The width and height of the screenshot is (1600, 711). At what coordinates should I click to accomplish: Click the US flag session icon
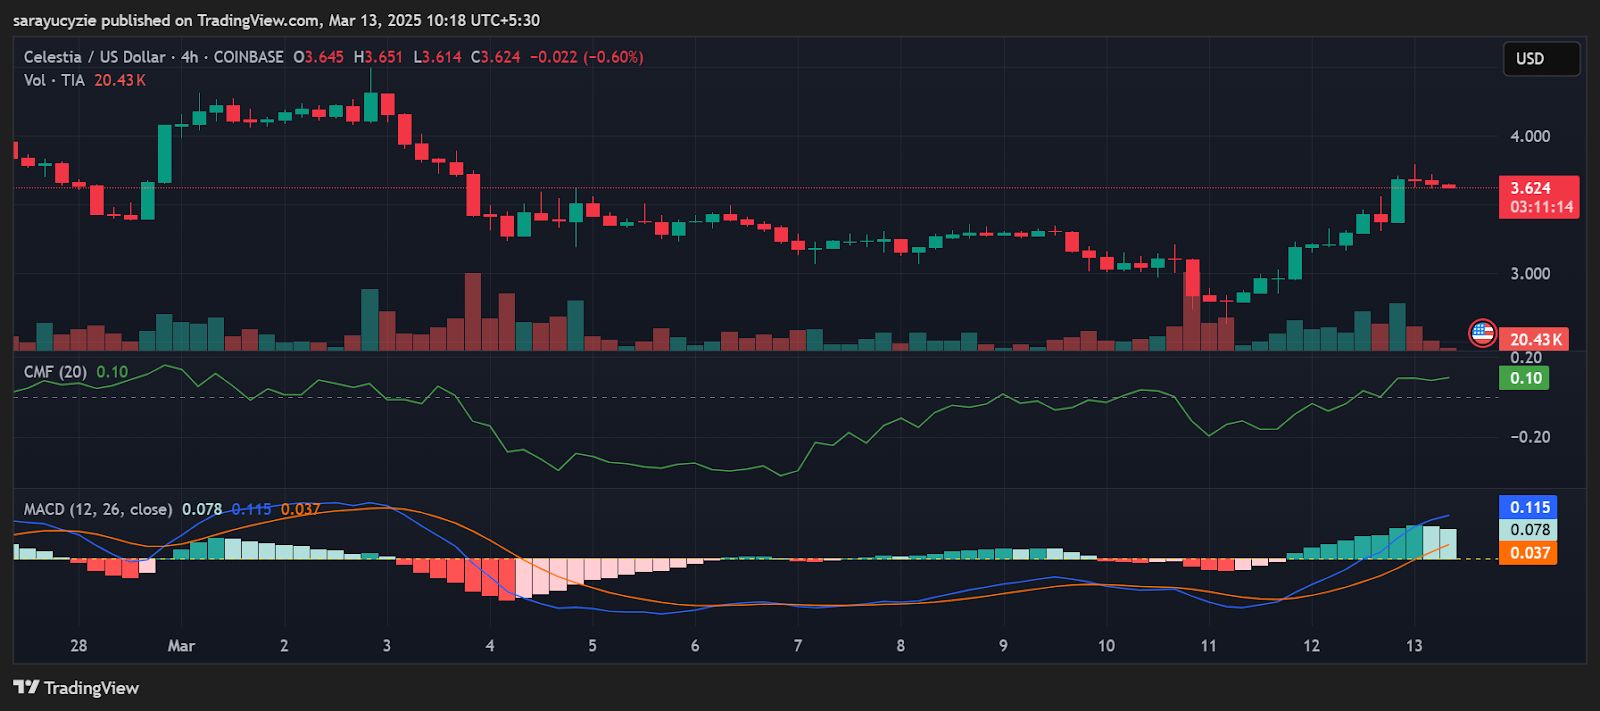[1482, 333]
